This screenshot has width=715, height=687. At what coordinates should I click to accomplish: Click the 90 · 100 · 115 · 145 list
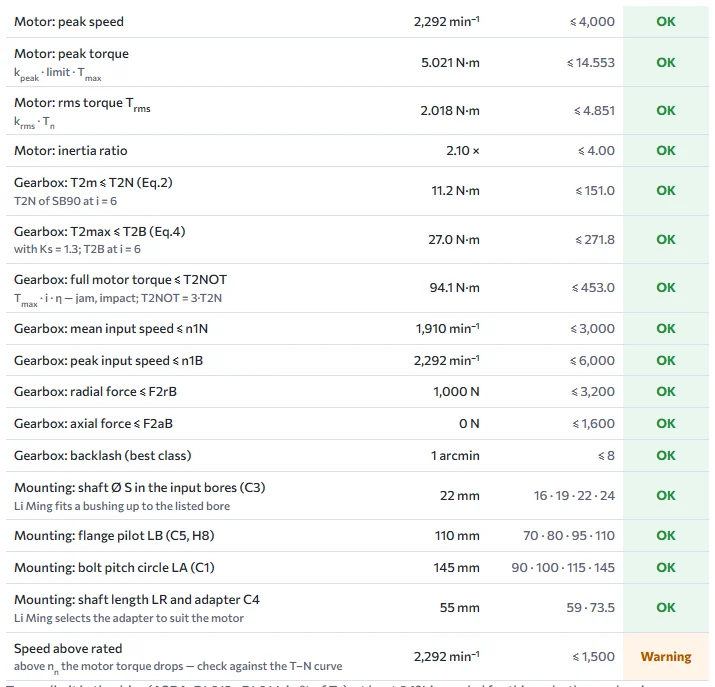(x=563, y=568)
